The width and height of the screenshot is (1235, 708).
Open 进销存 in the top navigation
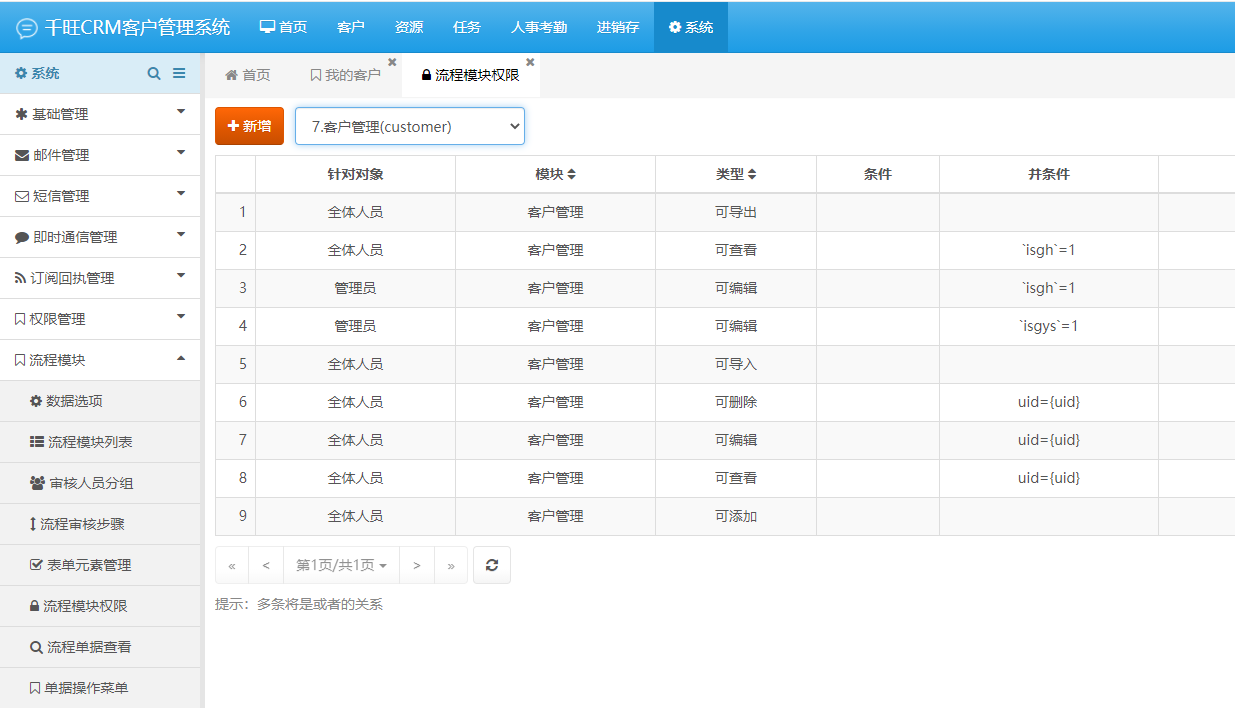pos(618,27)
